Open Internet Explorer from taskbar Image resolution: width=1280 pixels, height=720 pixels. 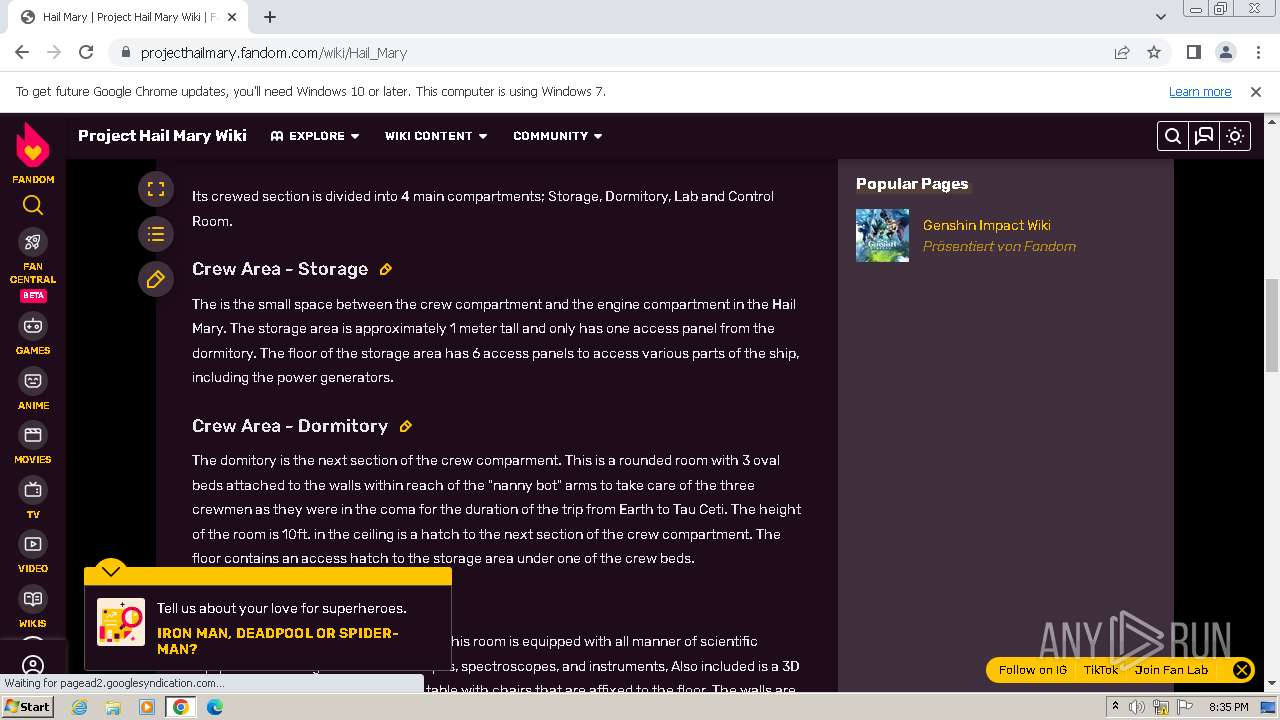[x=80, y=707]
